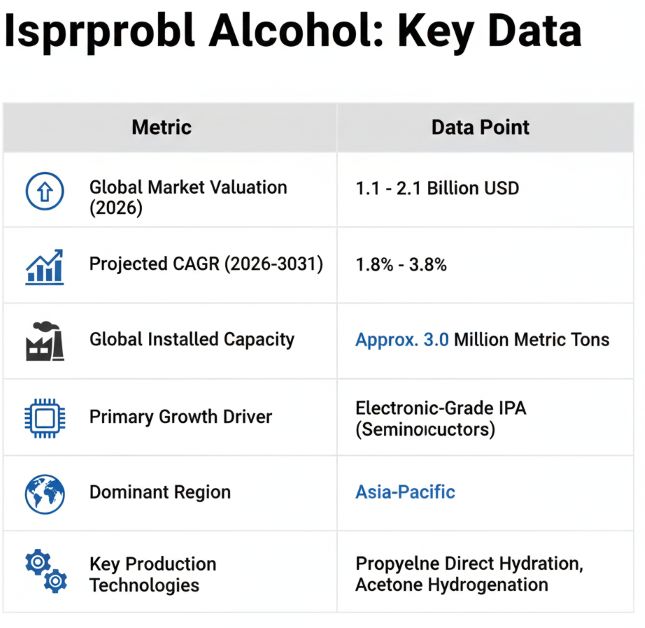Click the '1.1 - 2.1 Billion USD' value
Viewport: 645px width, 628px height.
(x=437, y=188)
